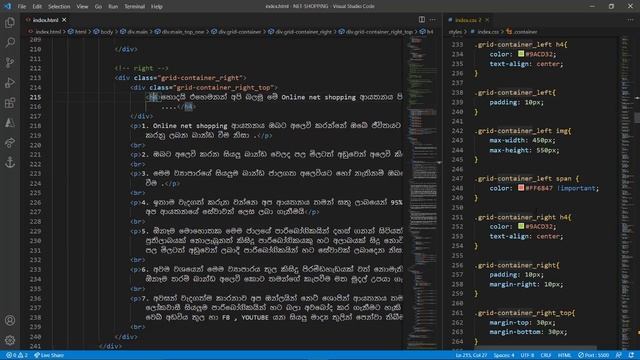Image resolution: width=640 pixels, height=360 pixels.
Task: Close the index.html tab
Action: 64,20
